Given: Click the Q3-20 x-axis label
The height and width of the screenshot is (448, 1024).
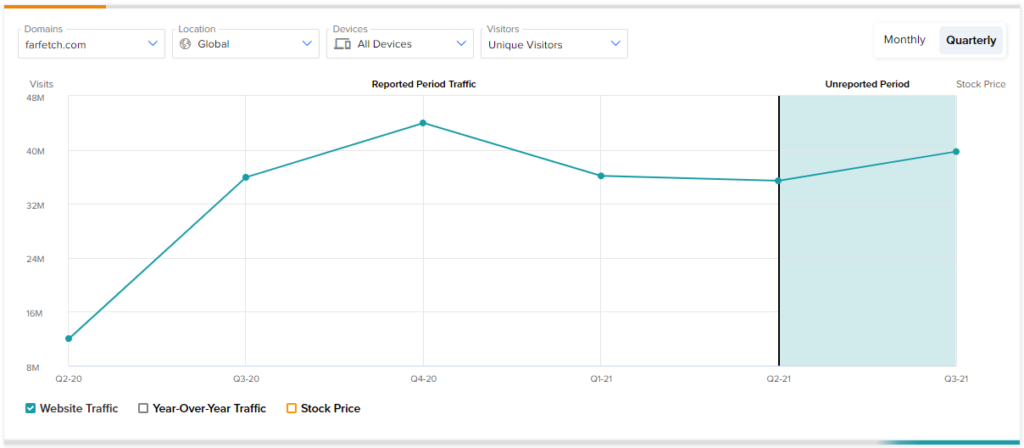Looking at the screenshot, I should (246, 379).
